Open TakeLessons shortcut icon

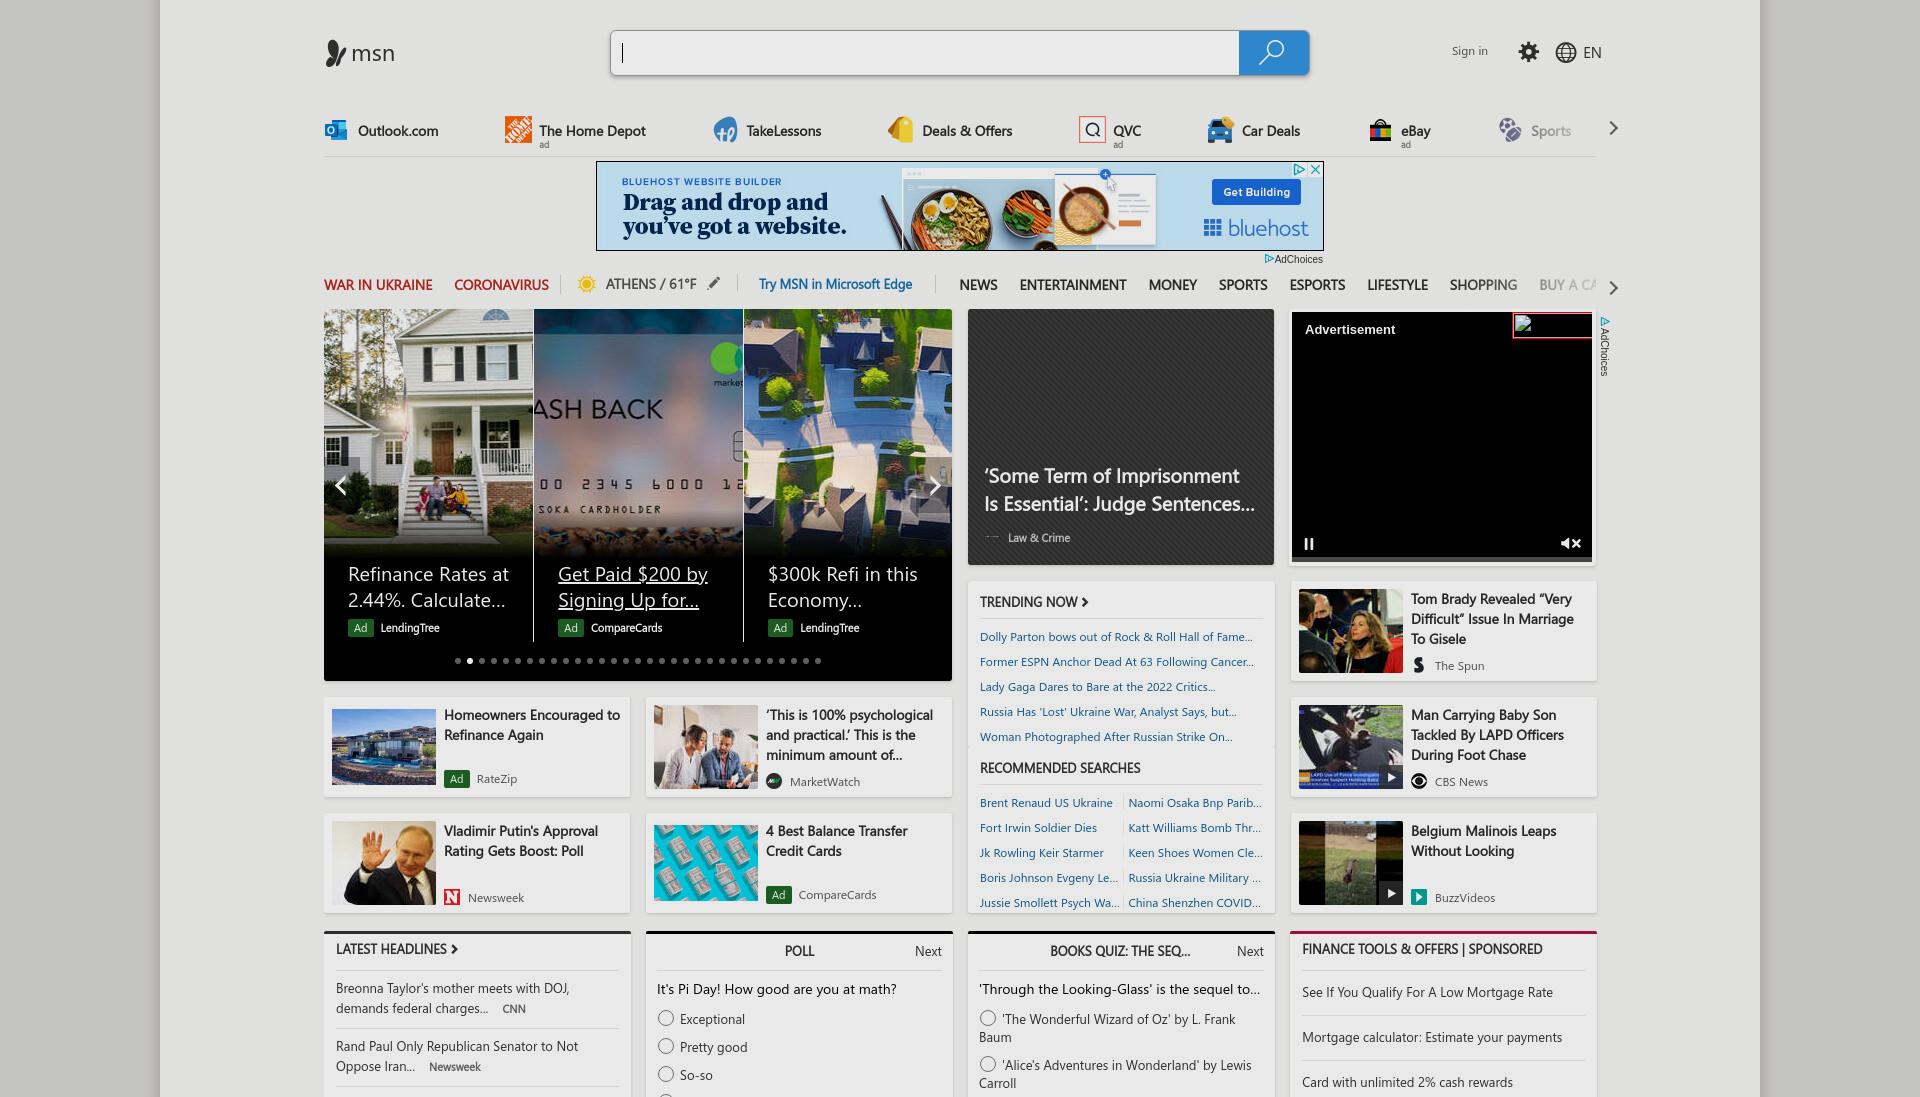point(725,130)
